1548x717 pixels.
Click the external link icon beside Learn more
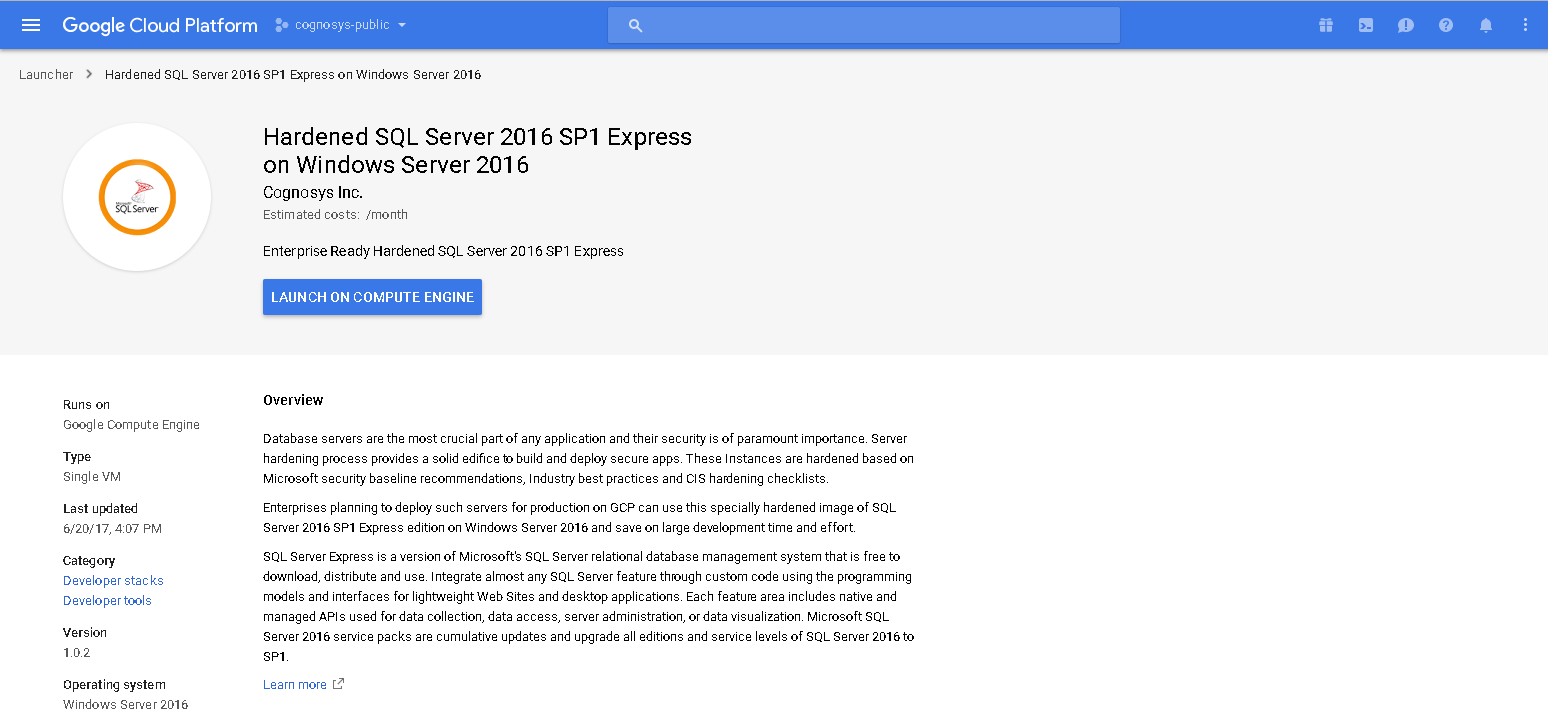[x=338, y=684]
